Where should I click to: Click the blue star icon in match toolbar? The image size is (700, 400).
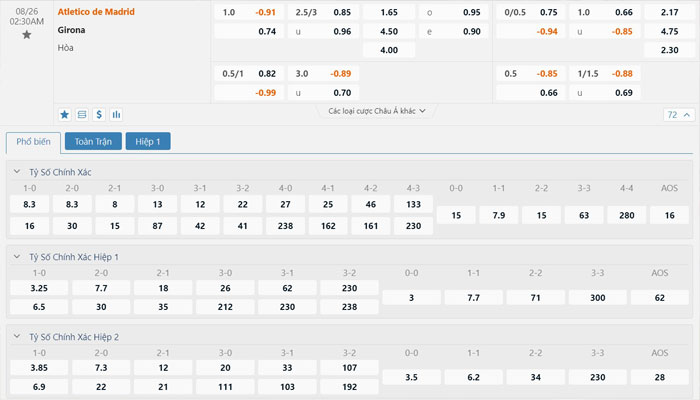click(65, 115)
